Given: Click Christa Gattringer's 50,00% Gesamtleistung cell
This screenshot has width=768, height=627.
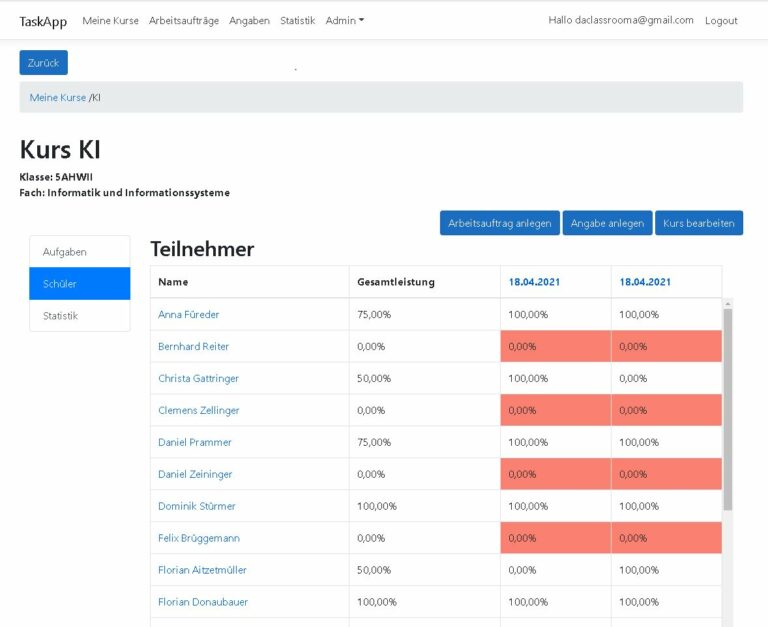Looking at the screenshot, I should click(425, 378).
